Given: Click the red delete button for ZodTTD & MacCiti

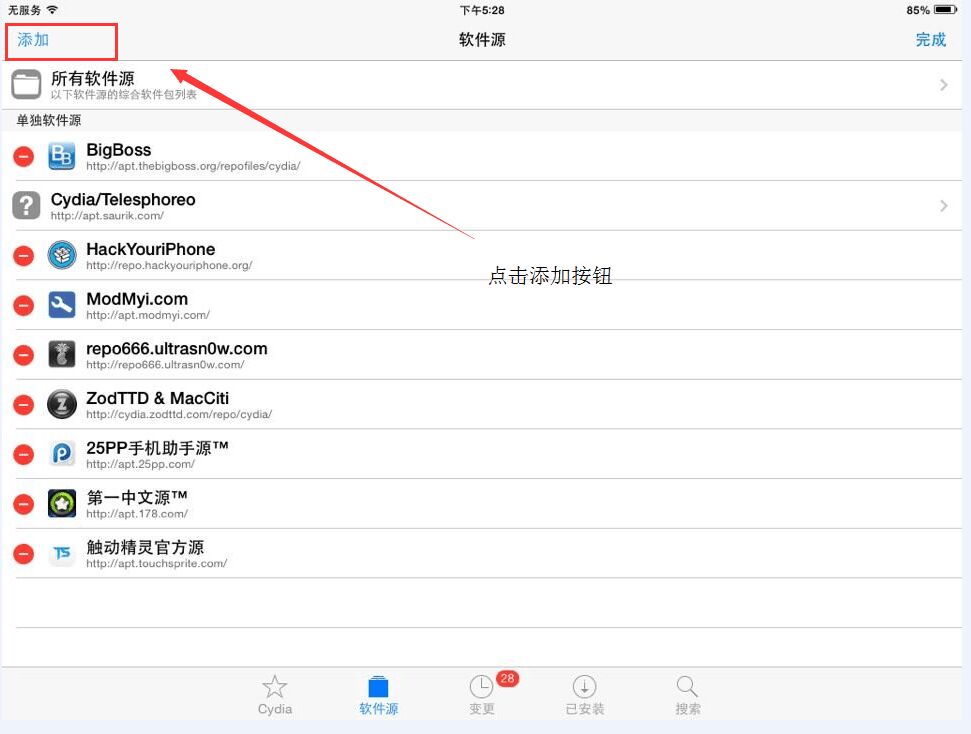Looking at the screenshot, I should [24, 404].
